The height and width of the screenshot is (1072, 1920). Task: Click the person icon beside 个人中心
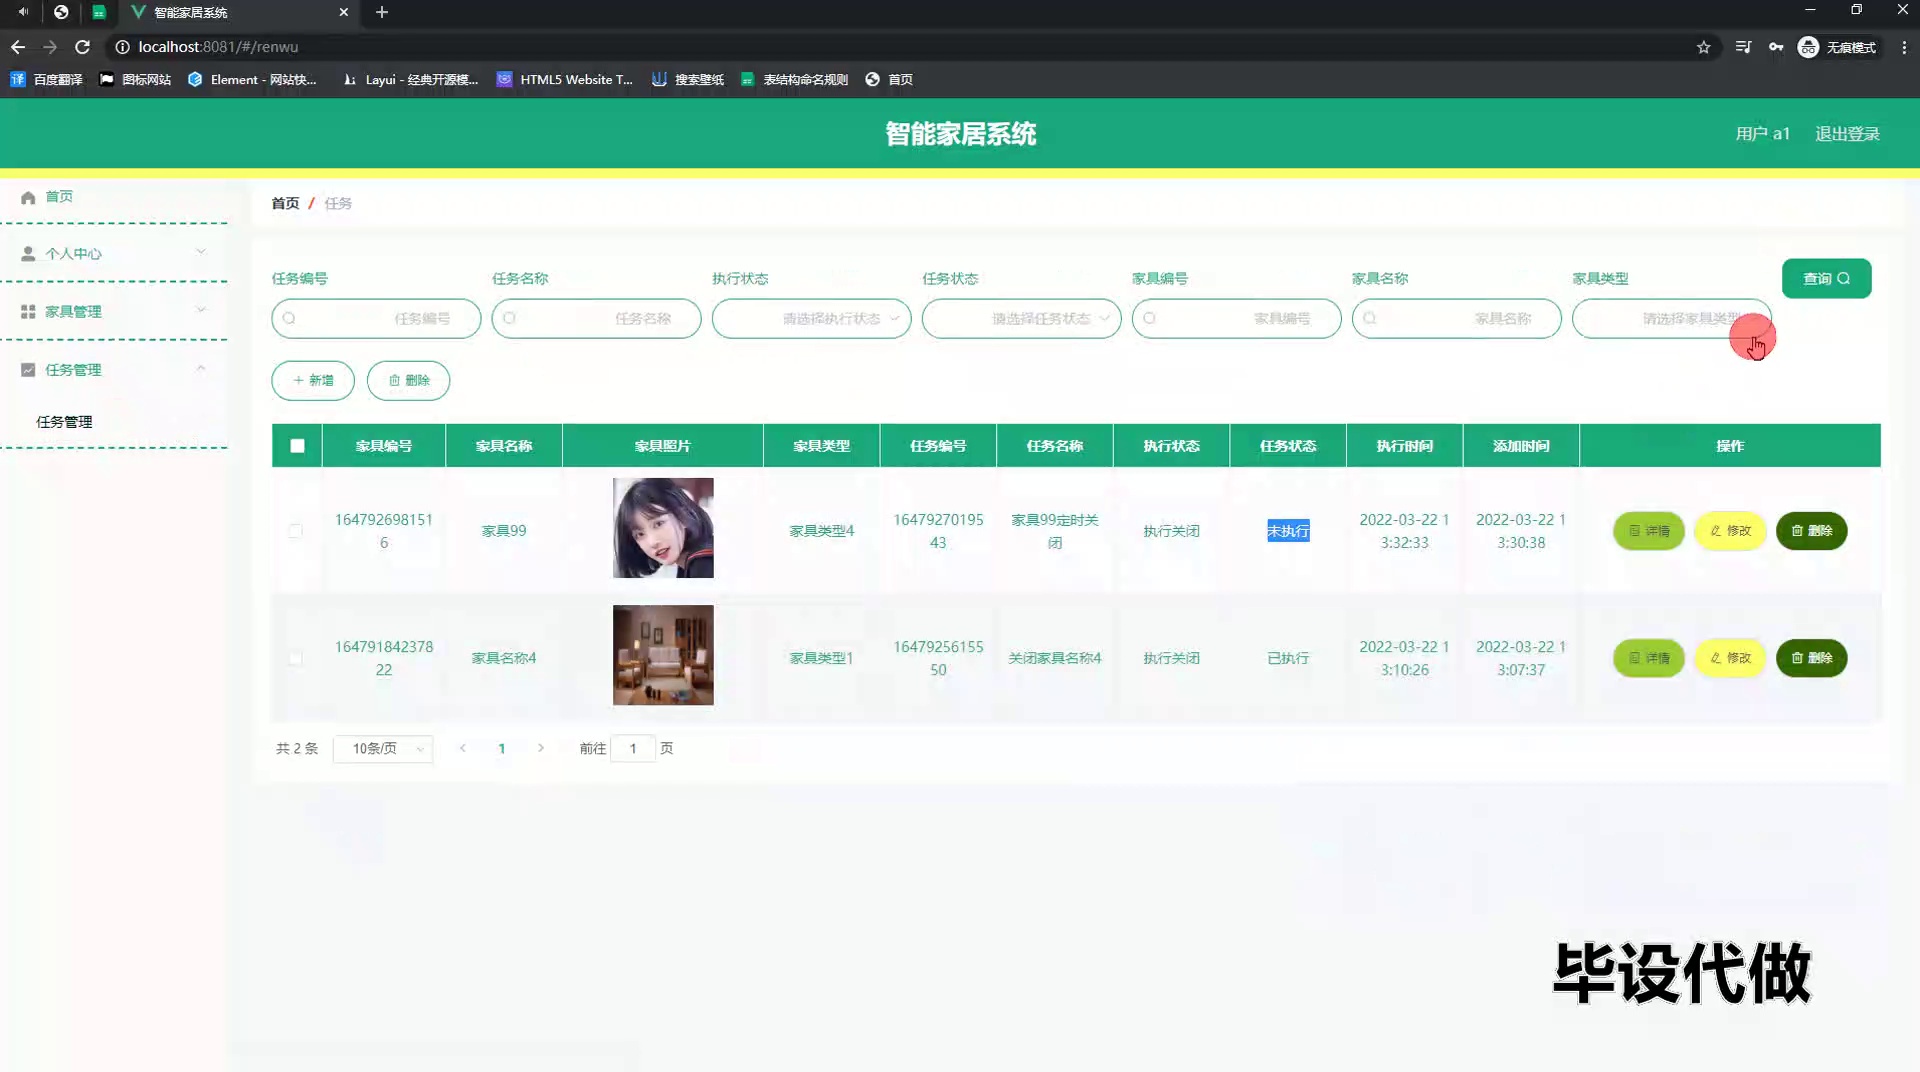click(28, 254)
